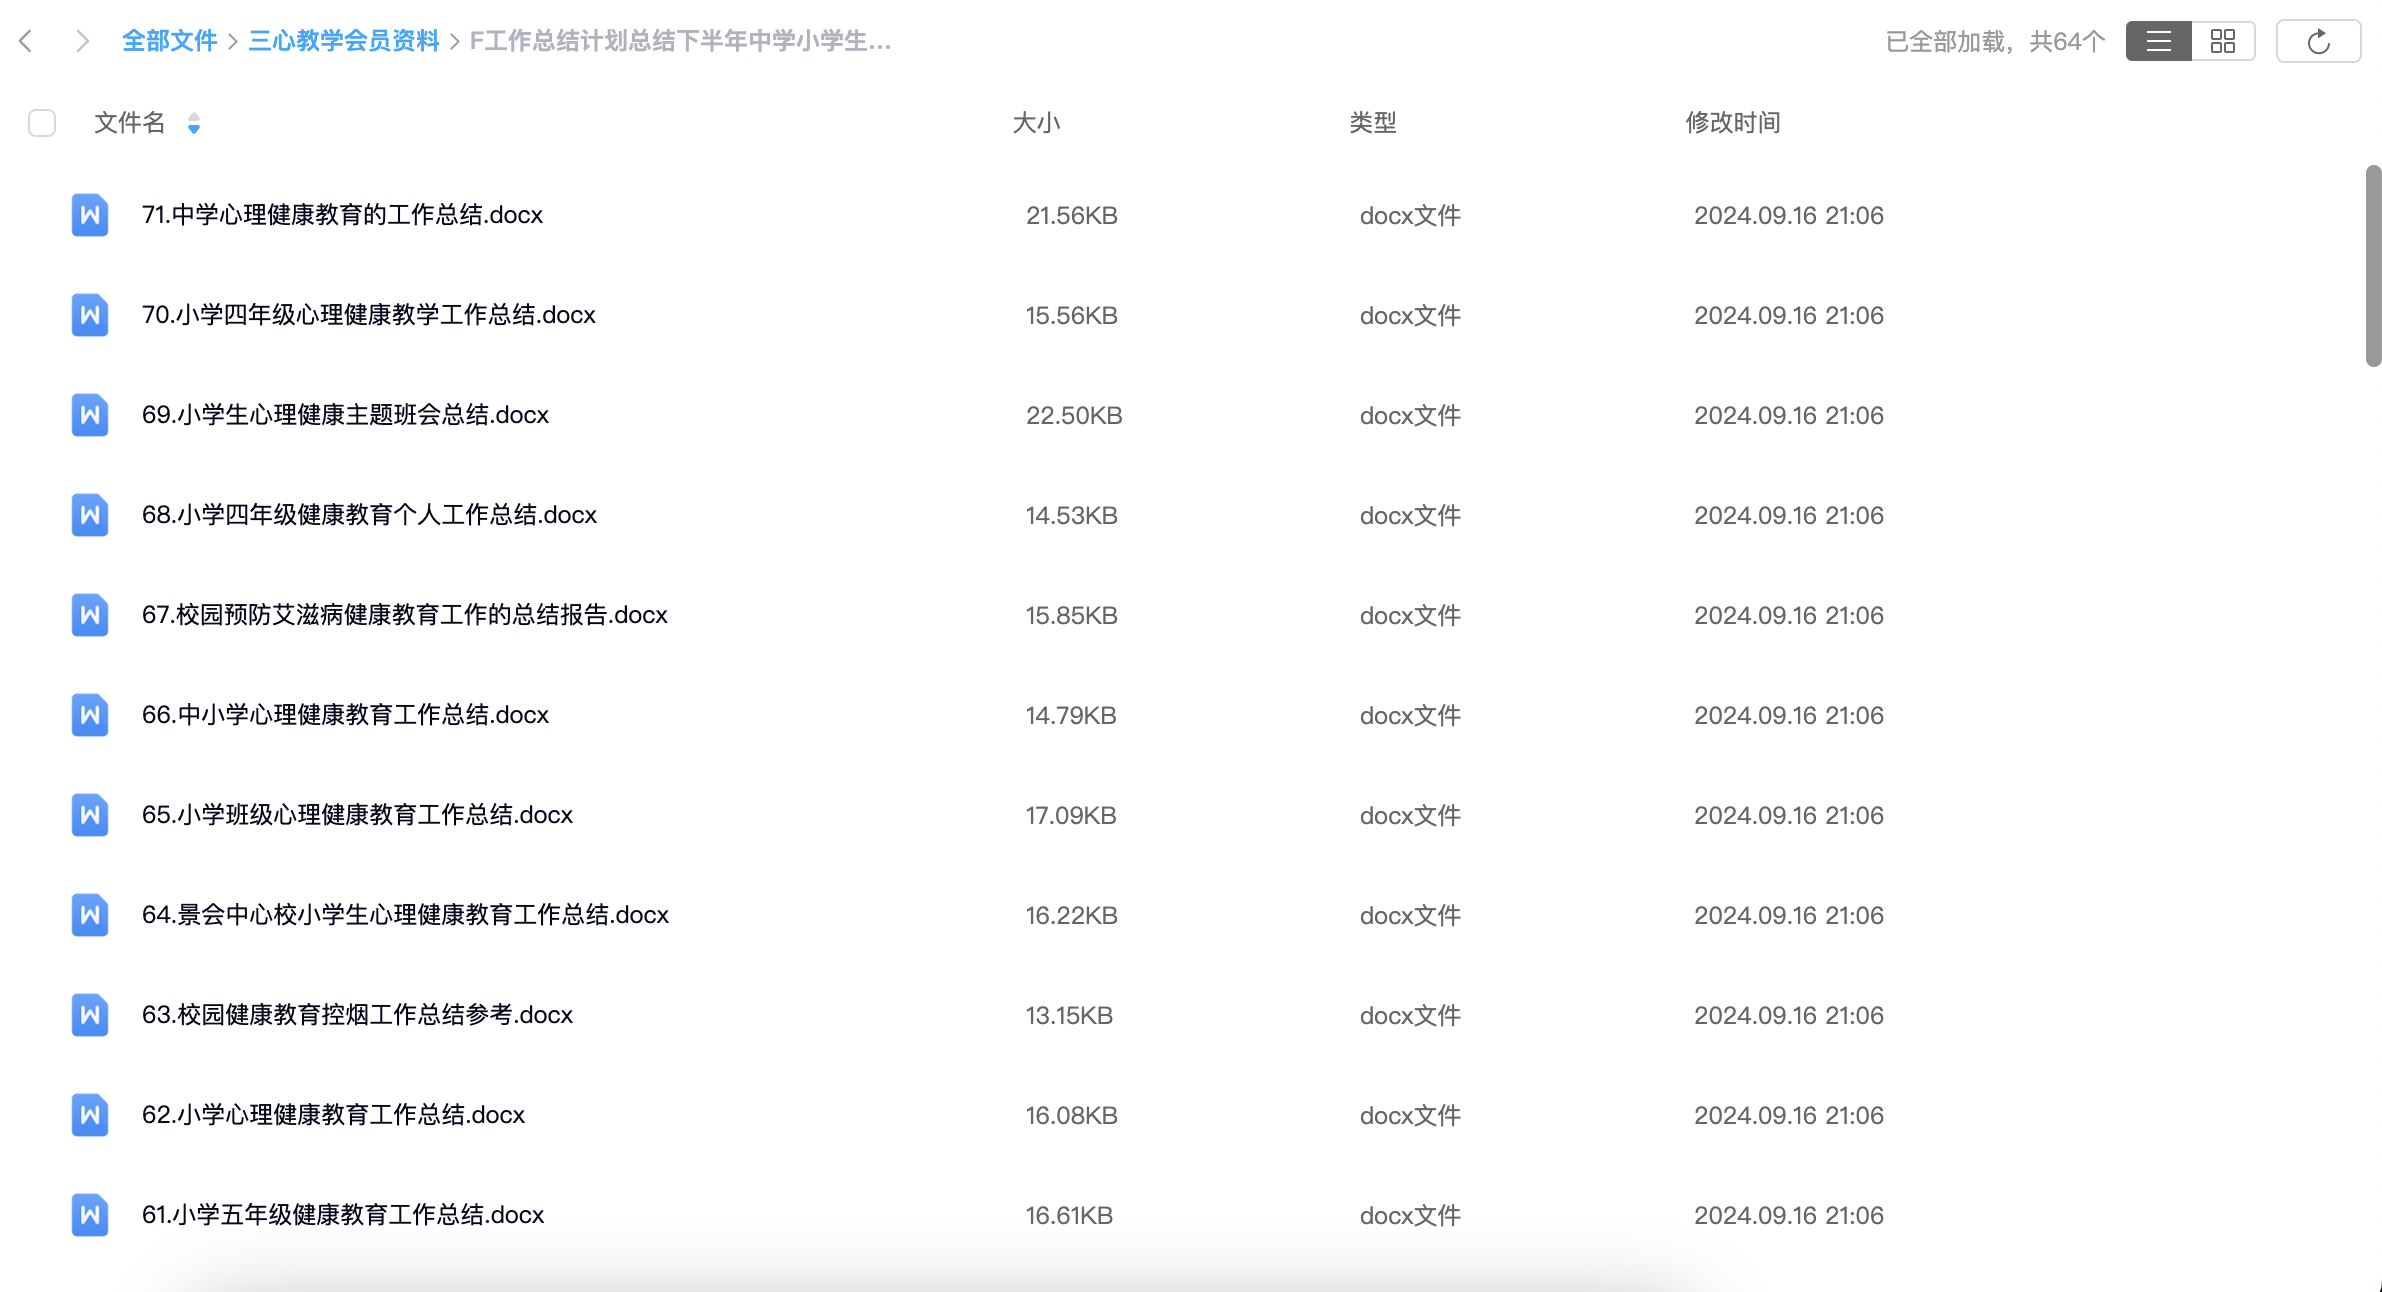
Task: Click Word icon of file 63
Action: [x=90, y=1015]
